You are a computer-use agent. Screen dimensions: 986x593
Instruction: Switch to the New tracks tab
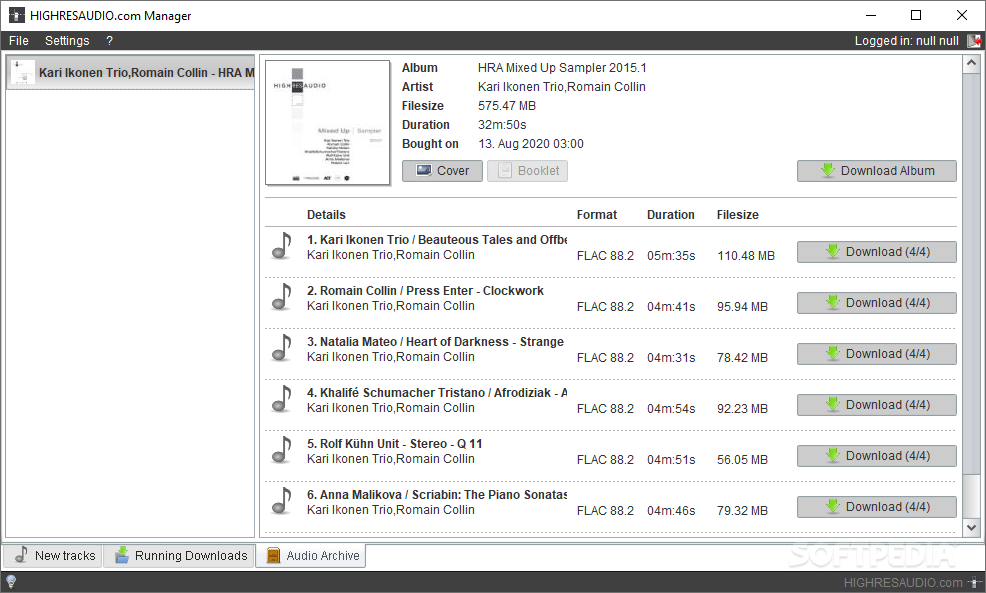53,556
